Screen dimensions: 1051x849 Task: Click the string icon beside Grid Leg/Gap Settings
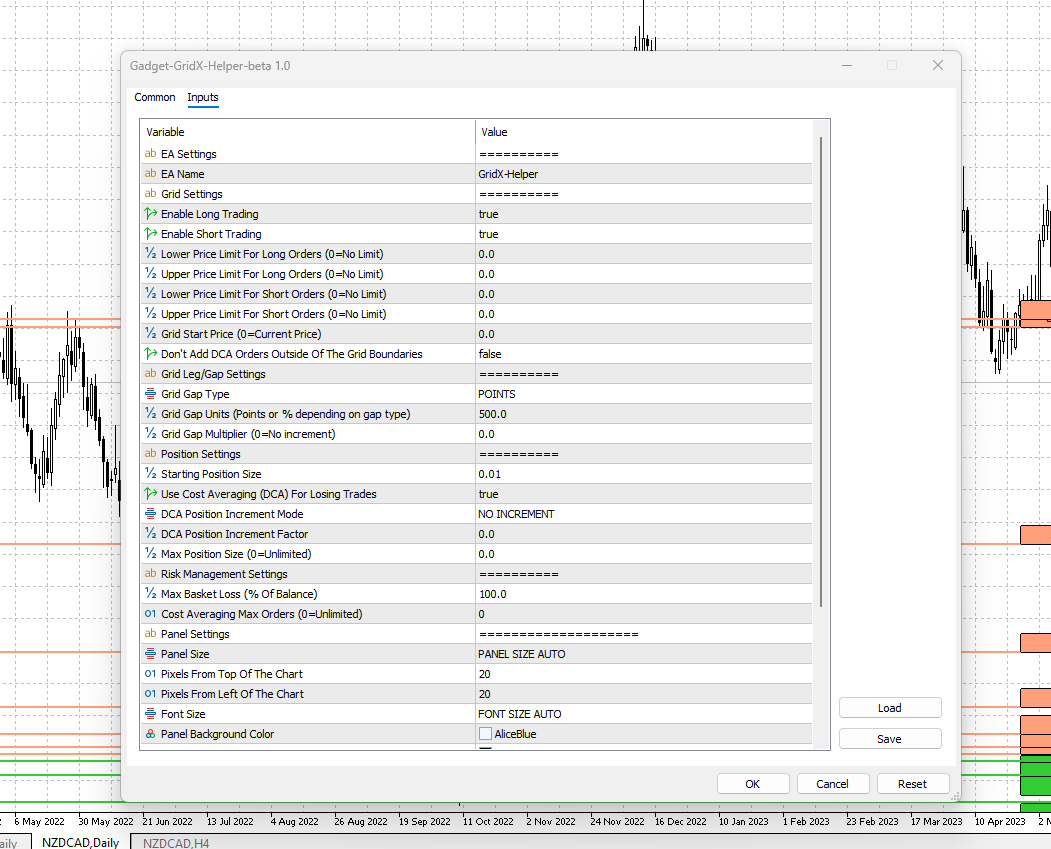point(150,374)
